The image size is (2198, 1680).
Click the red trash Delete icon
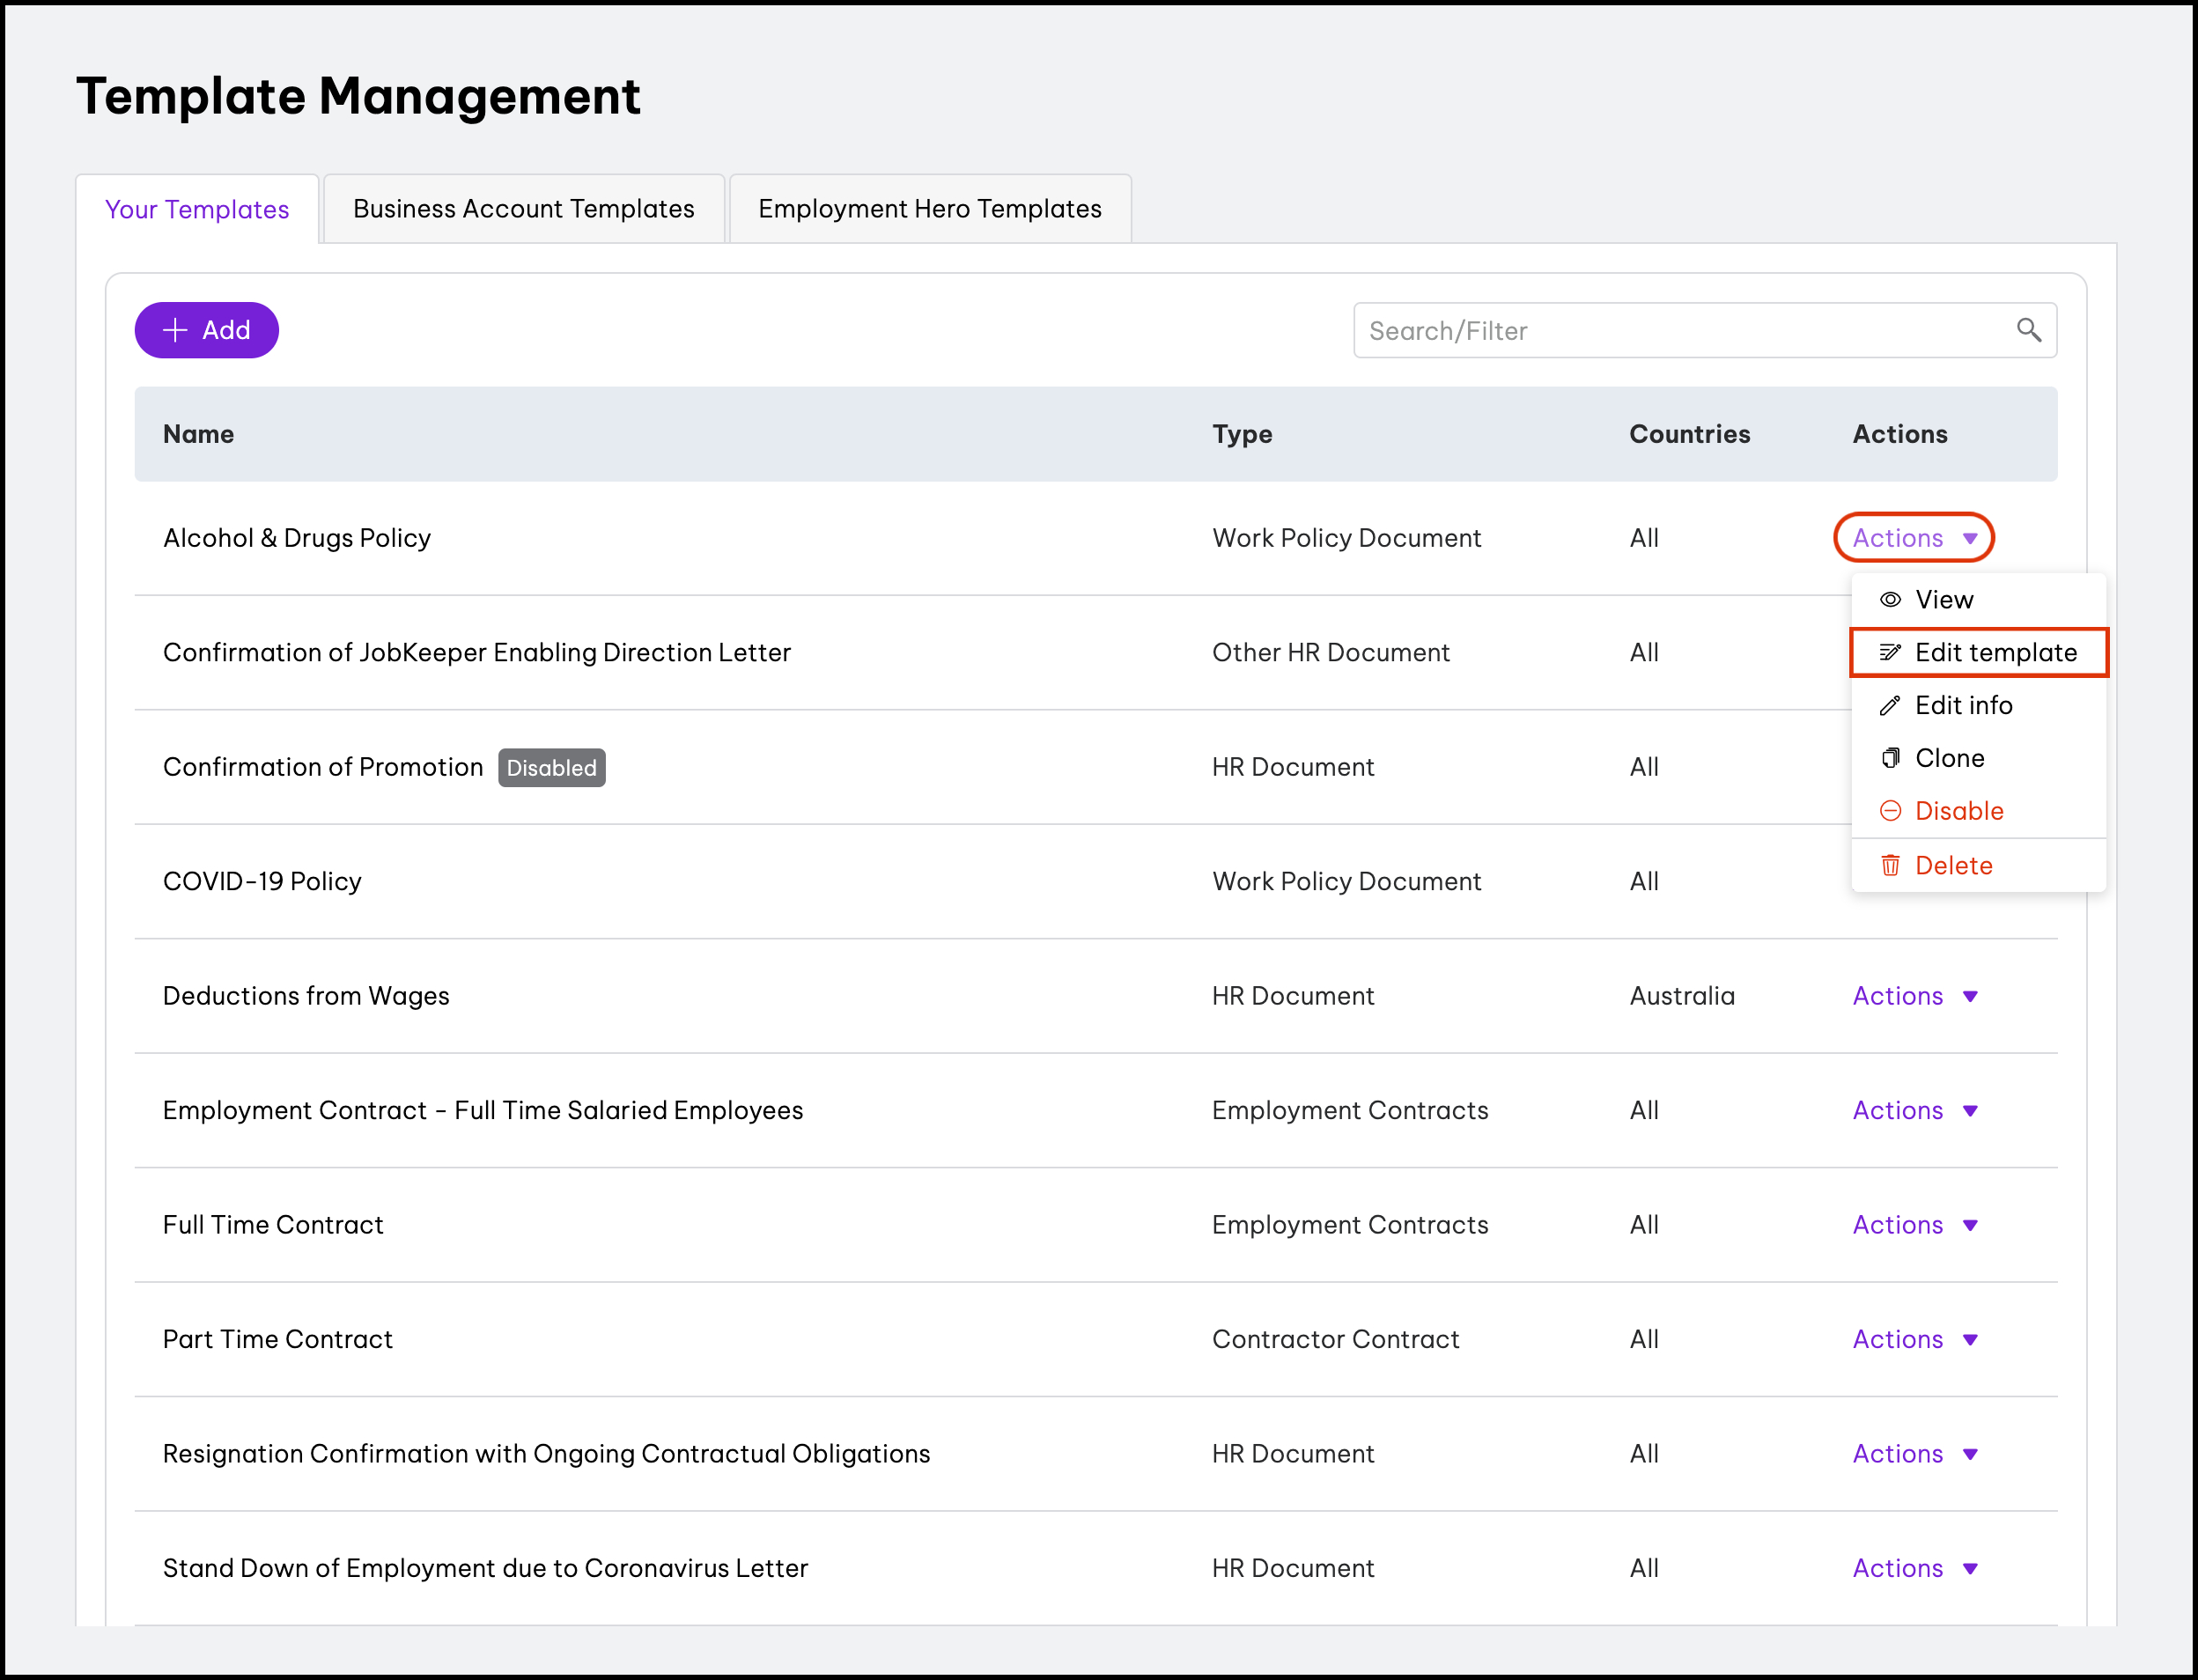click(x=1890, y=866)
